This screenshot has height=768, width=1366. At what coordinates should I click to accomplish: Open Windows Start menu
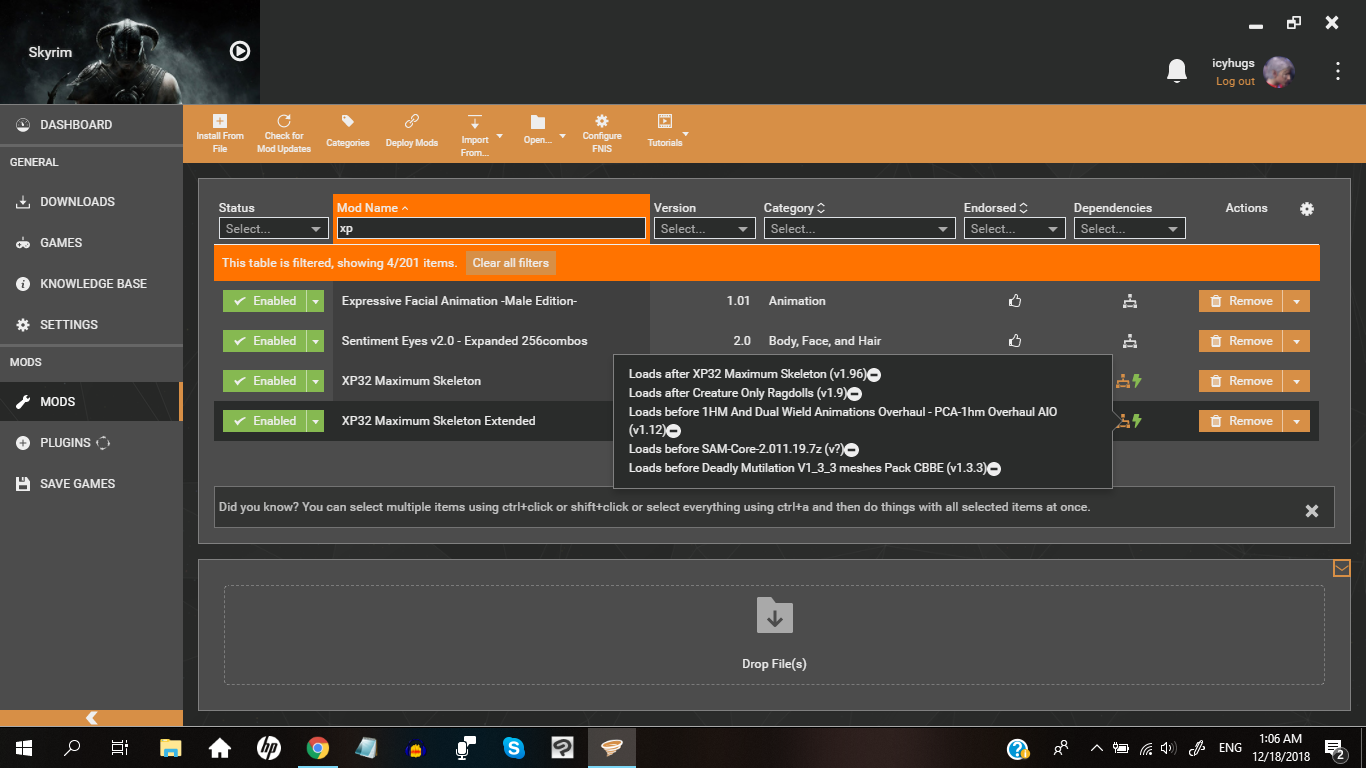pos(23,748)
